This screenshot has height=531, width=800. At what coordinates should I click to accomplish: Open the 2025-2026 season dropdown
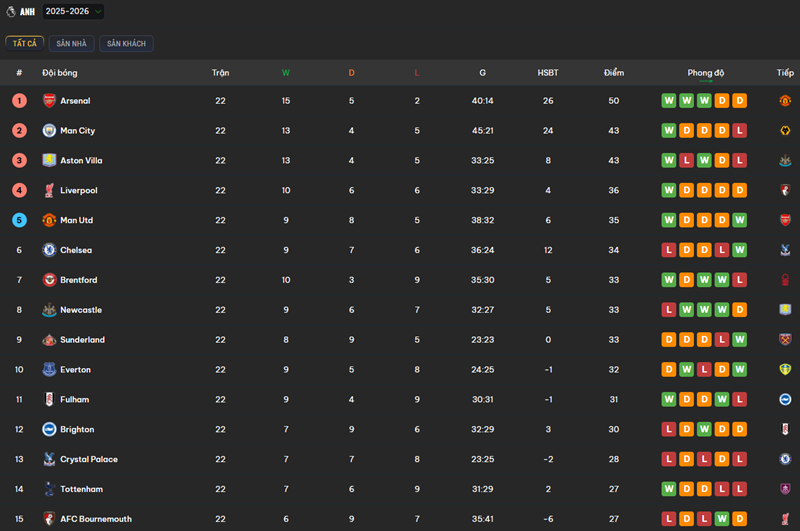pos(73,11)
